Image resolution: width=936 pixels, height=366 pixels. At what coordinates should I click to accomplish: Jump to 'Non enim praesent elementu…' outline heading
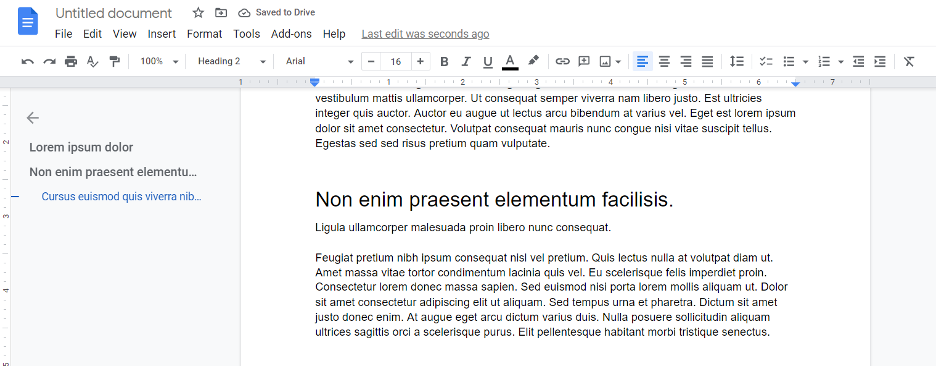(113, 172)
